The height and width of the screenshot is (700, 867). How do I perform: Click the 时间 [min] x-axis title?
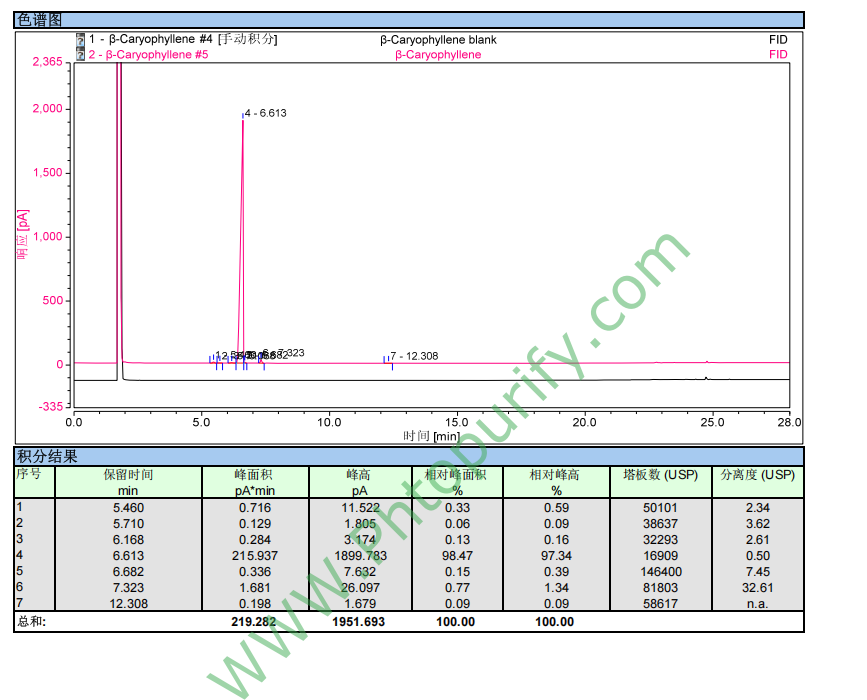431,436
